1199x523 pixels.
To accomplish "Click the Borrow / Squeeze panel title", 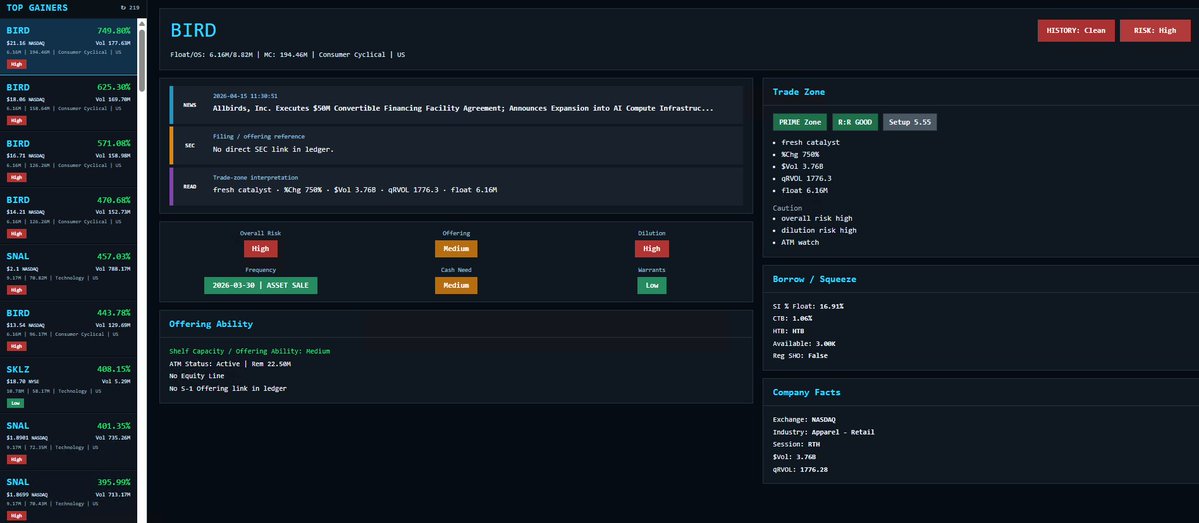I will (814, 279).
